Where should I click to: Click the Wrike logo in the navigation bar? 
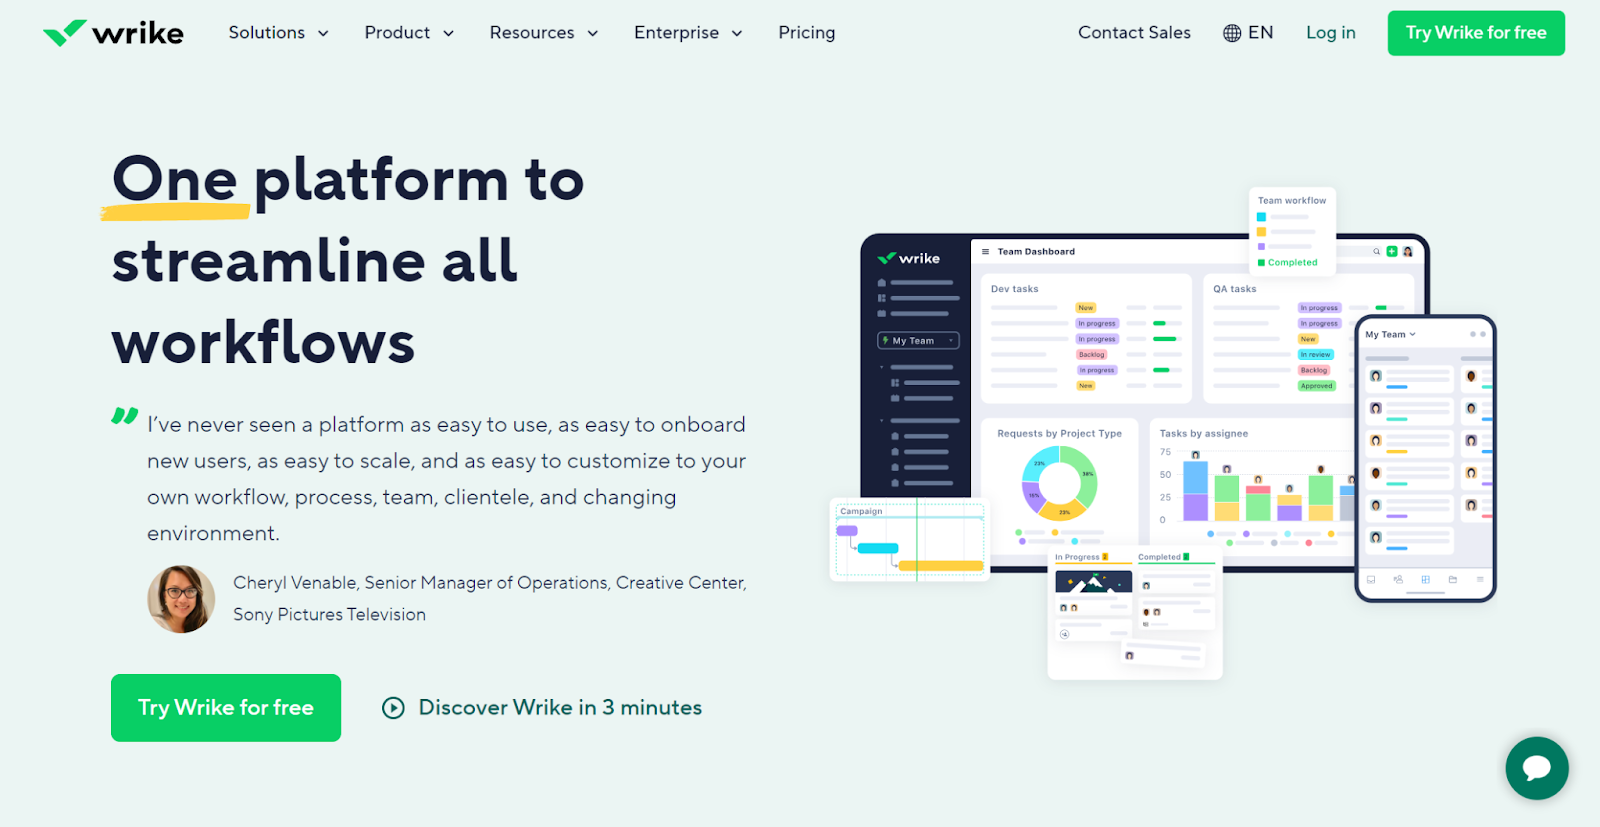pyautogui.click(x=113, y=33)
